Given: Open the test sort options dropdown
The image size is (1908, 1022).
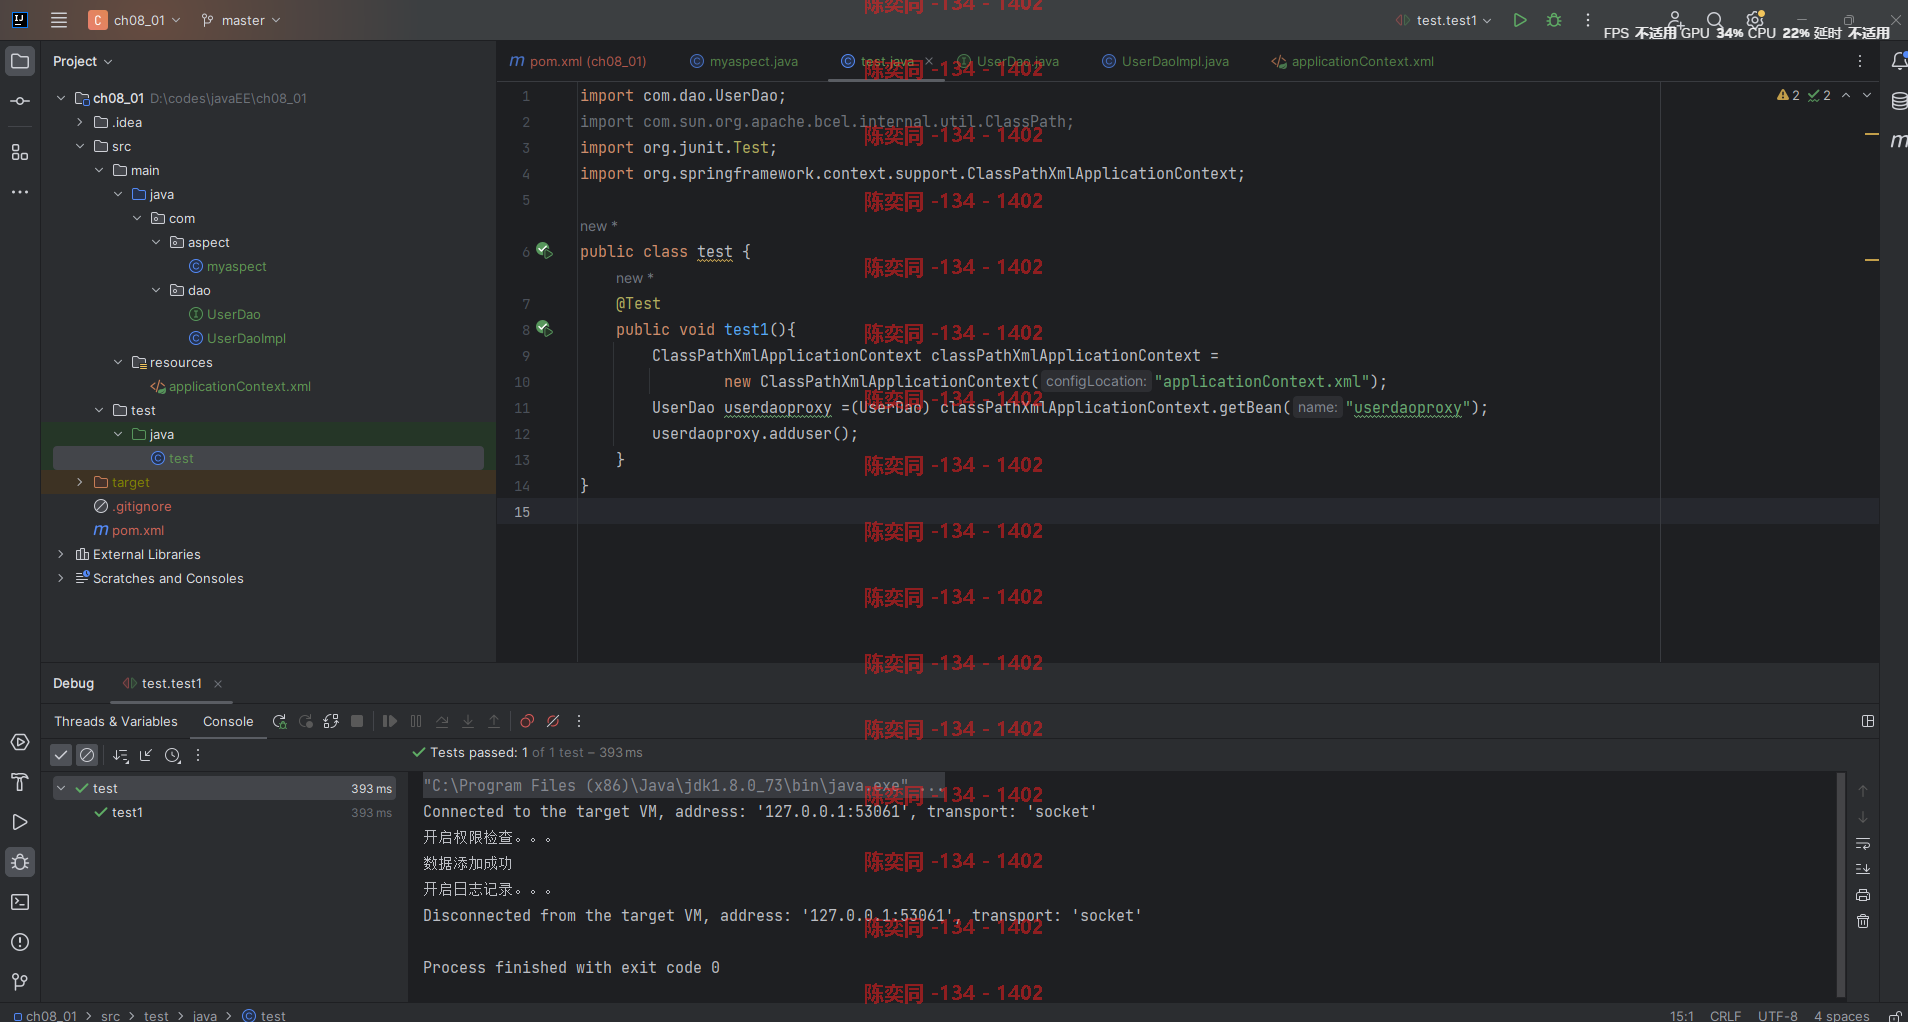Looking at the screenshot, I should pos(121,755).
